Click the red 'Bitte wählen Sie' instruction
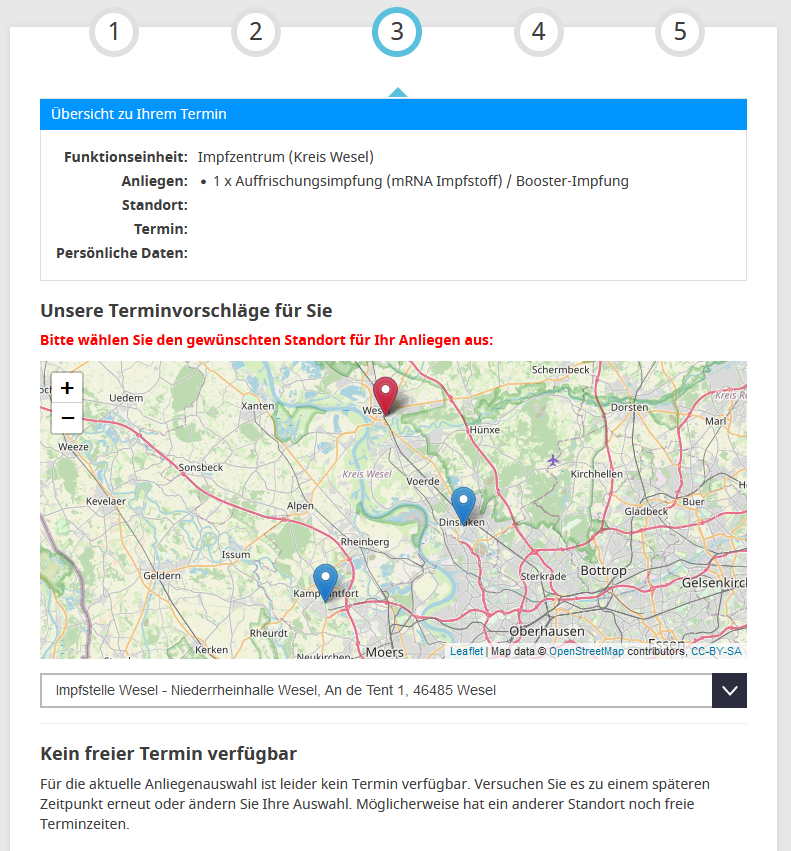791x851 pixels. (x=267, y=340)
